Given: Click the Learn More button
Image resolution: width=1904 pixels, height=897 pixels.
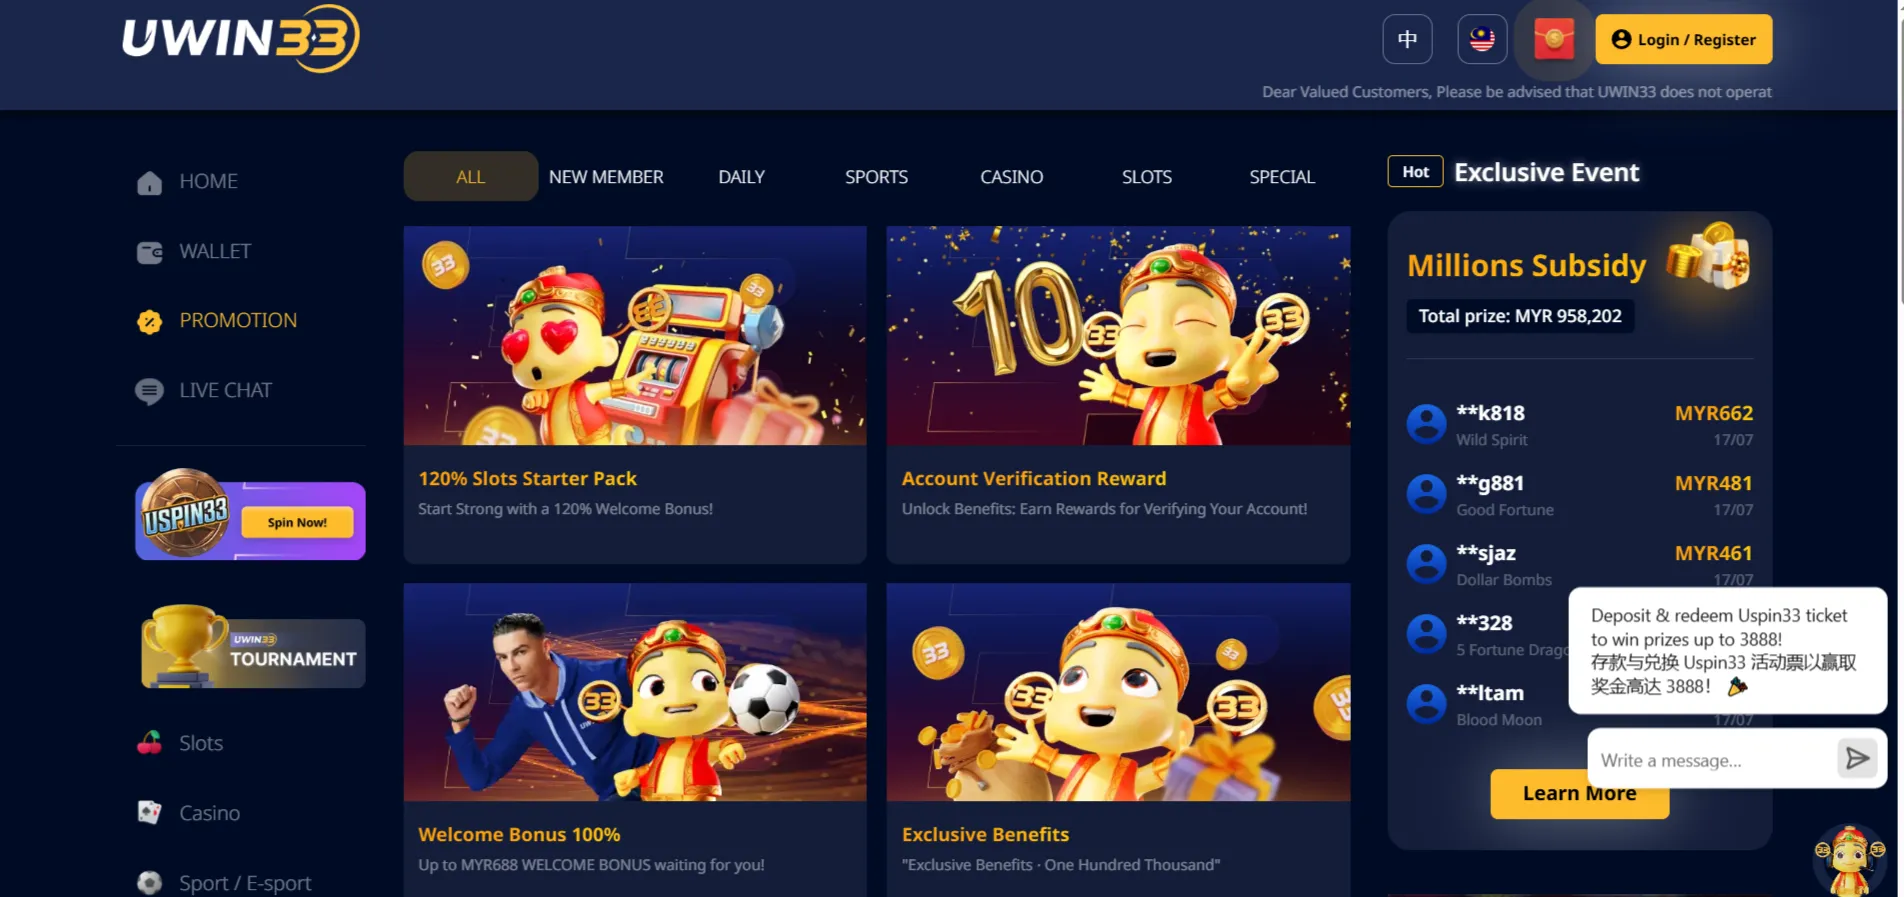Looking at the screenshot, I should (x=1579, y=793).
